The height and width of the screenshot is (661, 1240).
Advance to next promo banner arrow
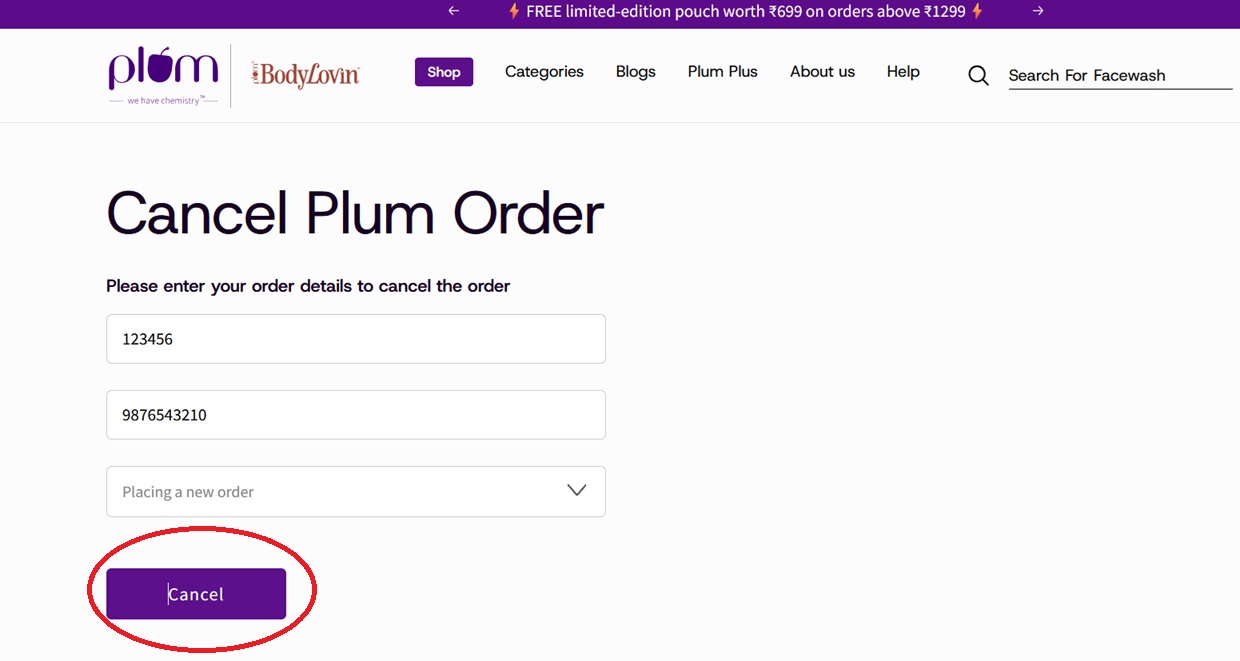(1038, 11)
